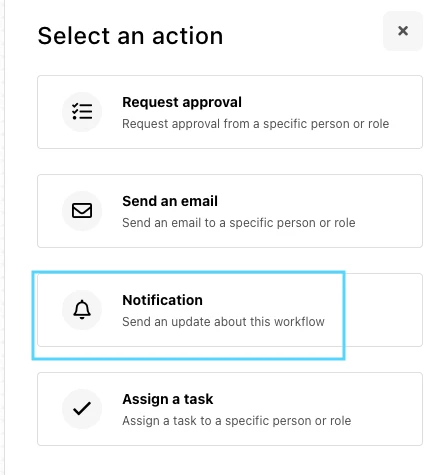Image resolution: width=437 pixels, height=475 pixels.
Task: Click the bell icon for Notification
Action: coord(82,310)
